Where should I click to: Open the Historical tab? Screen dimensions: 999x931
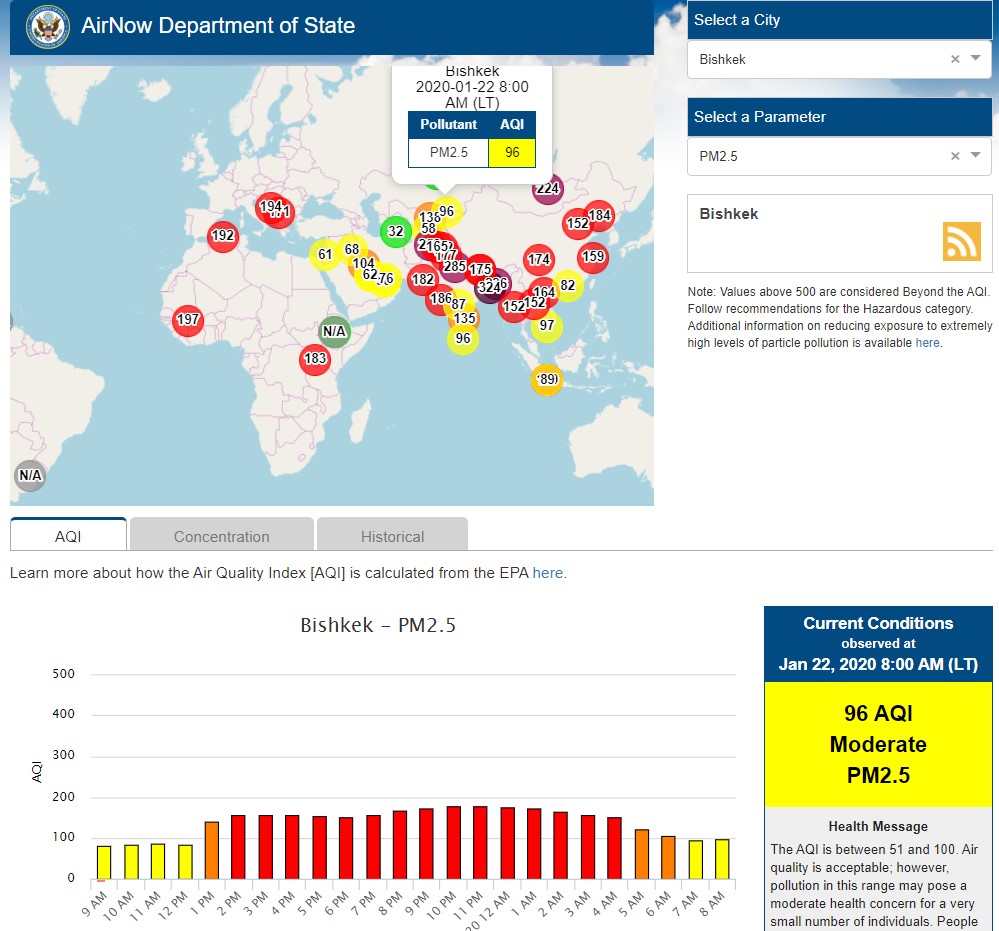392,536
